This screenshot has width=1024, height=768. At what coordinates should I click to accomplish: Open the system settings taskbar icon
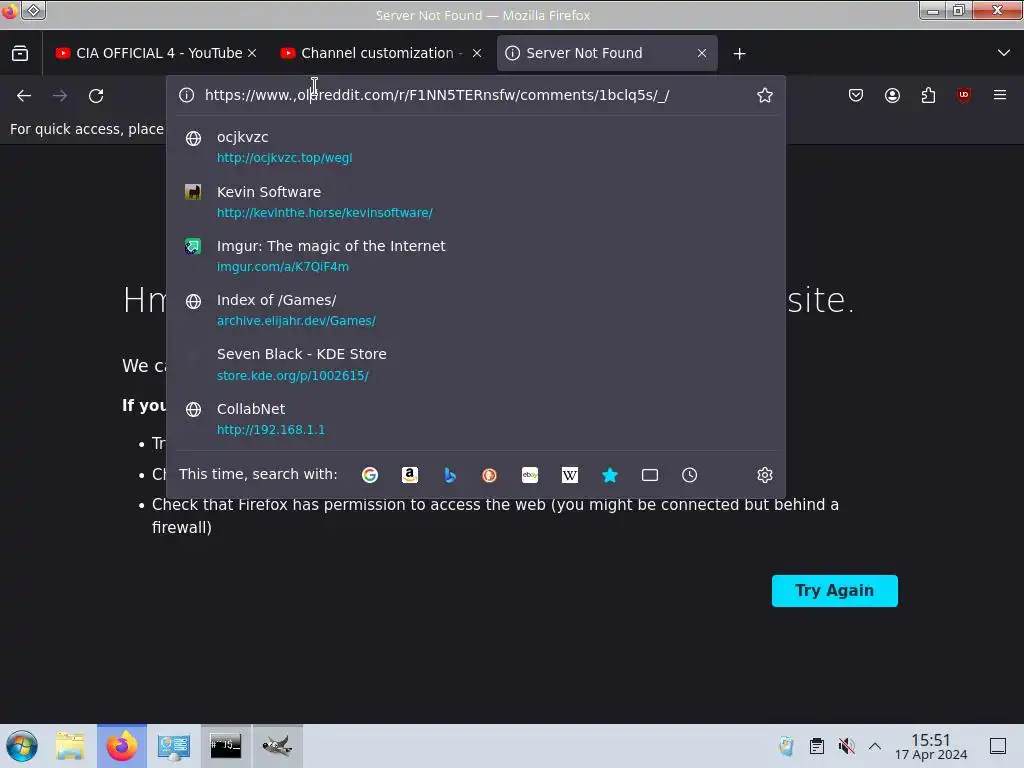click(x=174, y=746)
